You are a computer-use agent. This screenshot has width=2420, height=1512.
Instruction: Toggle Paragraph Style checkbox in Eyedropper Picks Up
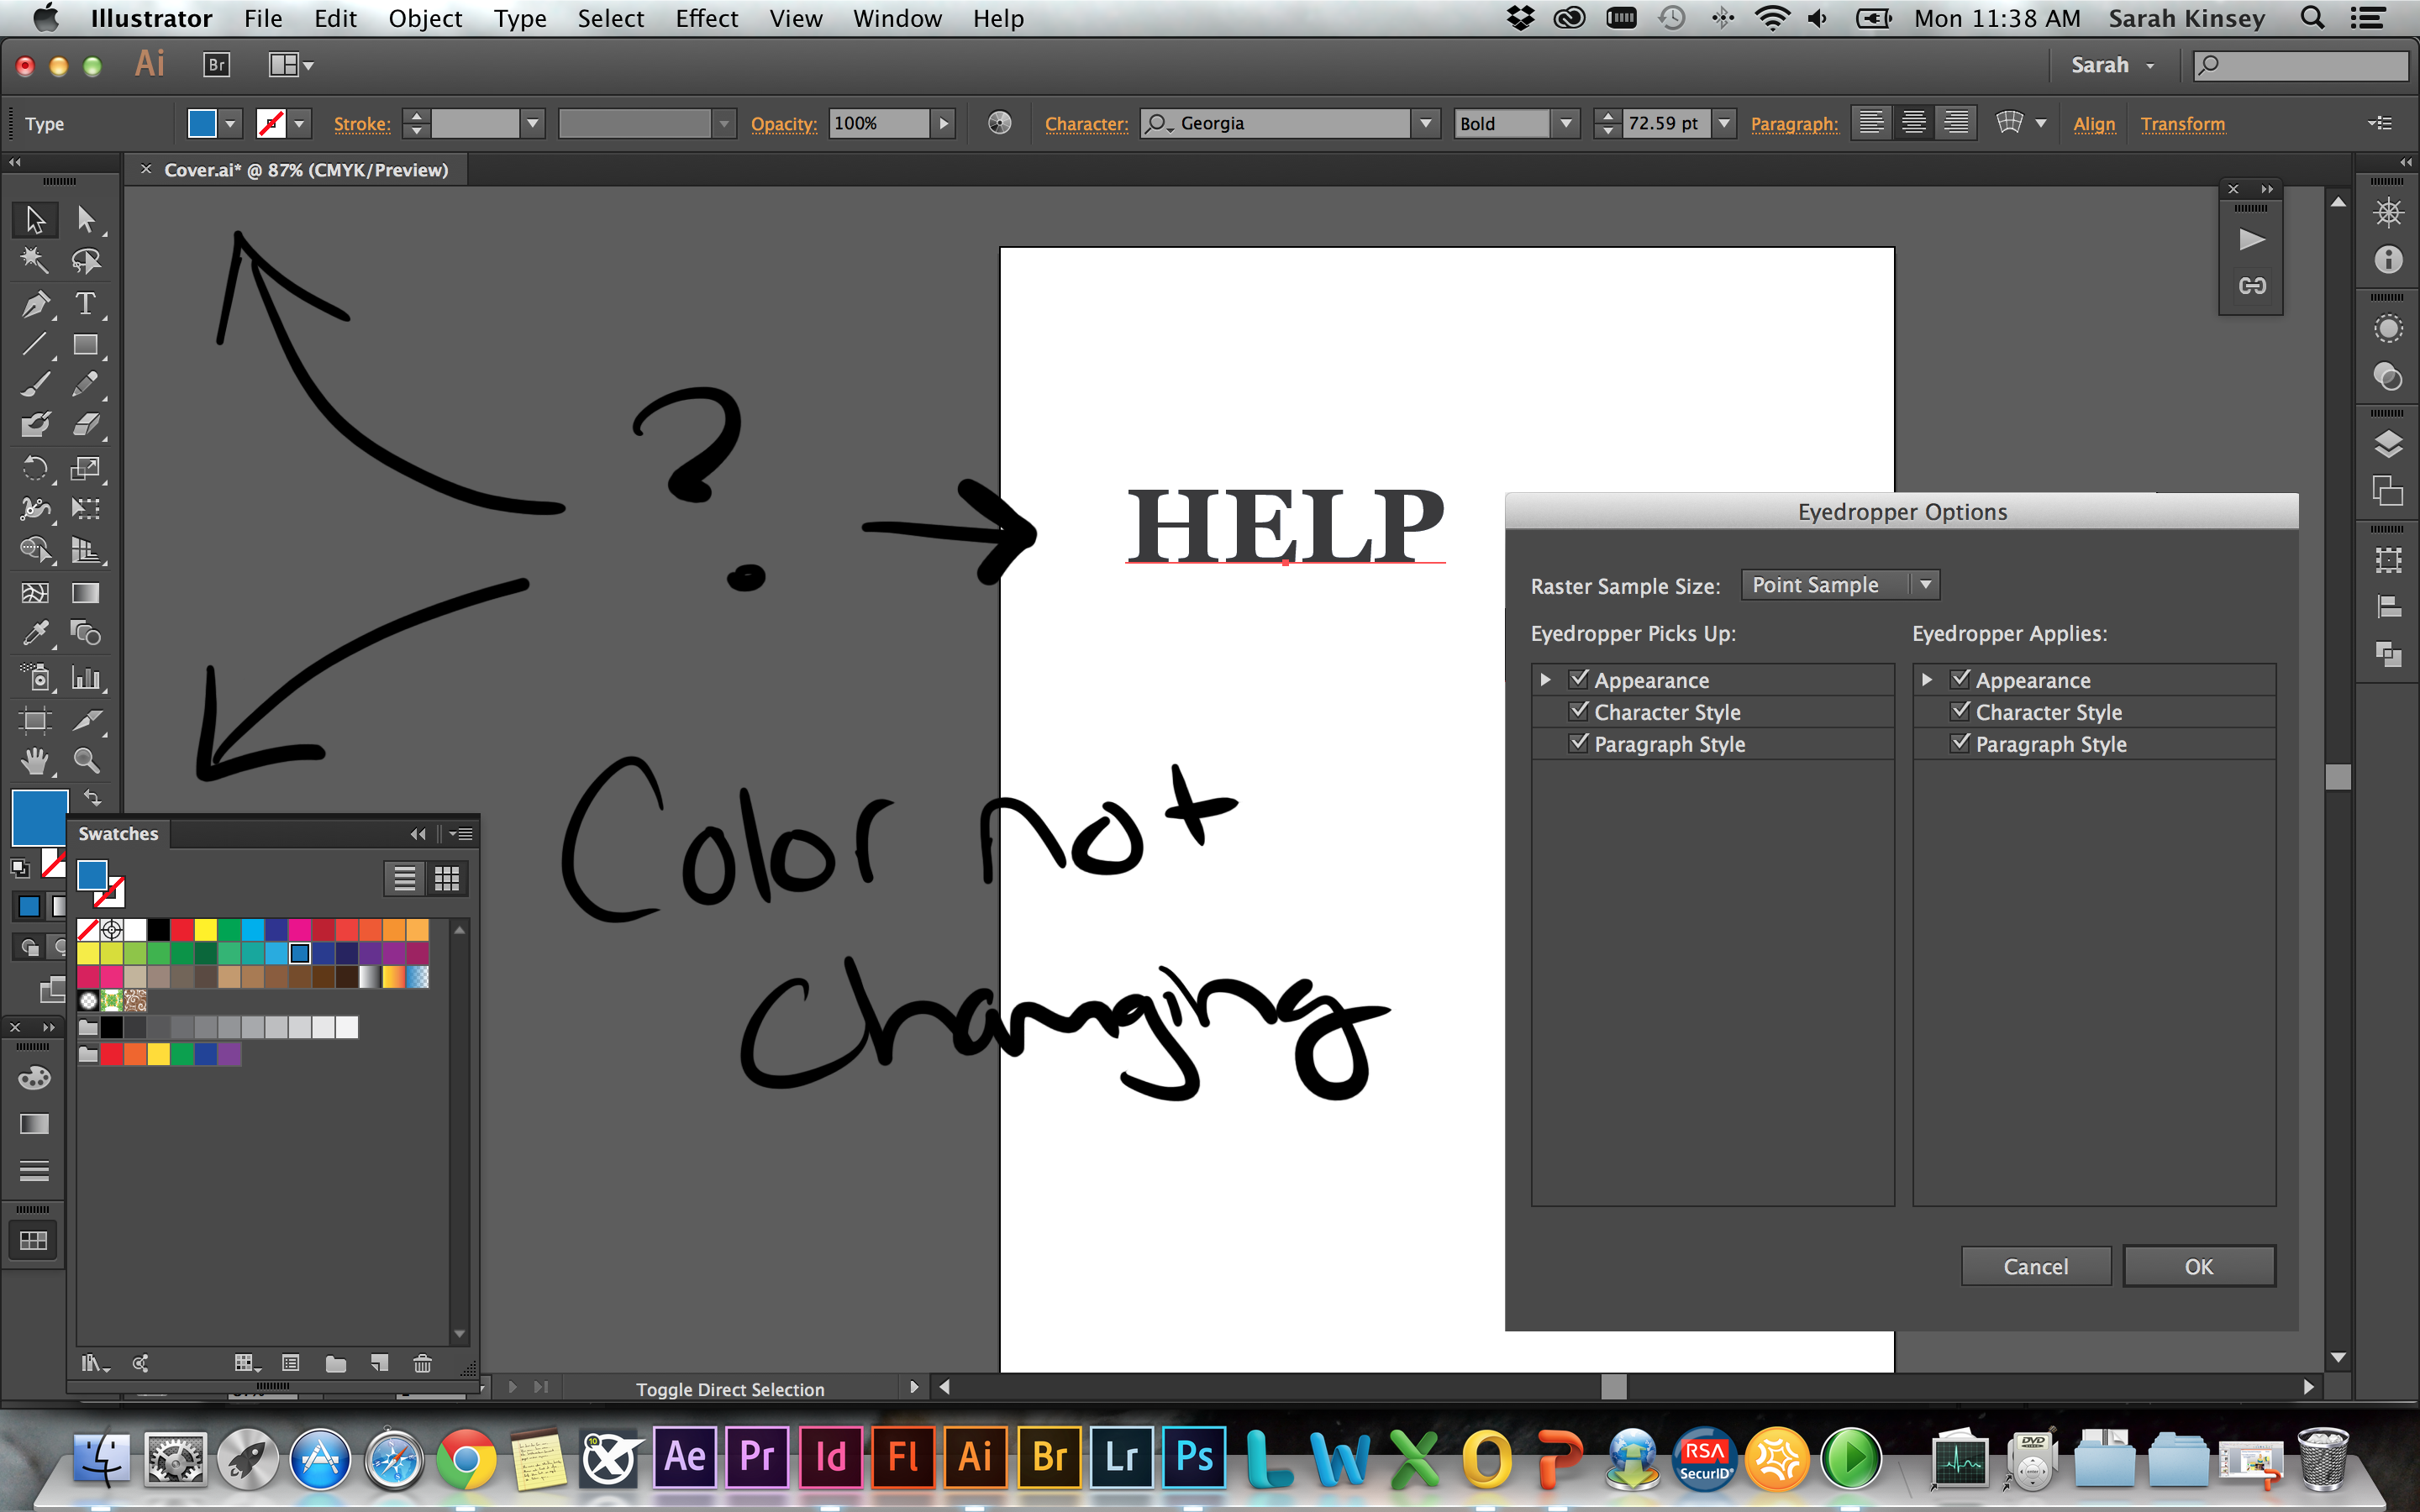click(1576, 743)
